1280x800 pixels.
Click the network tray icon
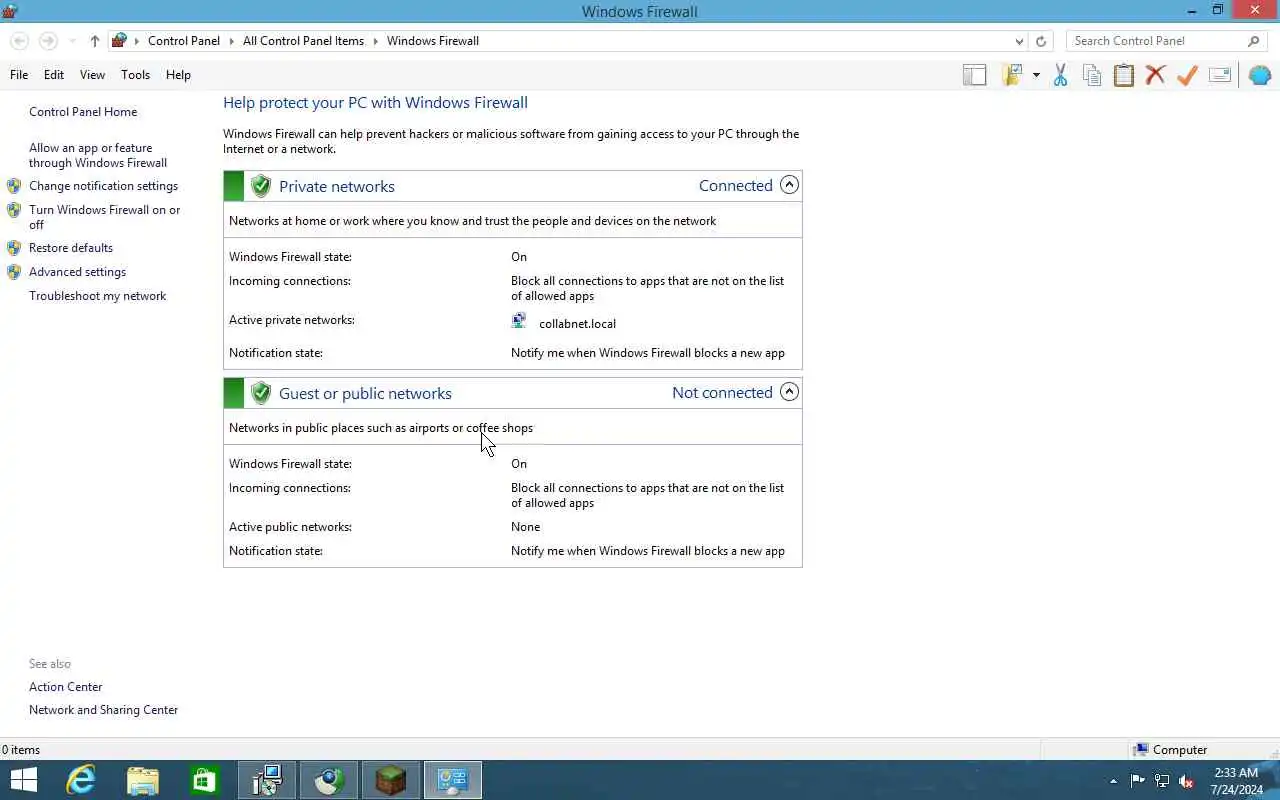[x=1162, y=781]
